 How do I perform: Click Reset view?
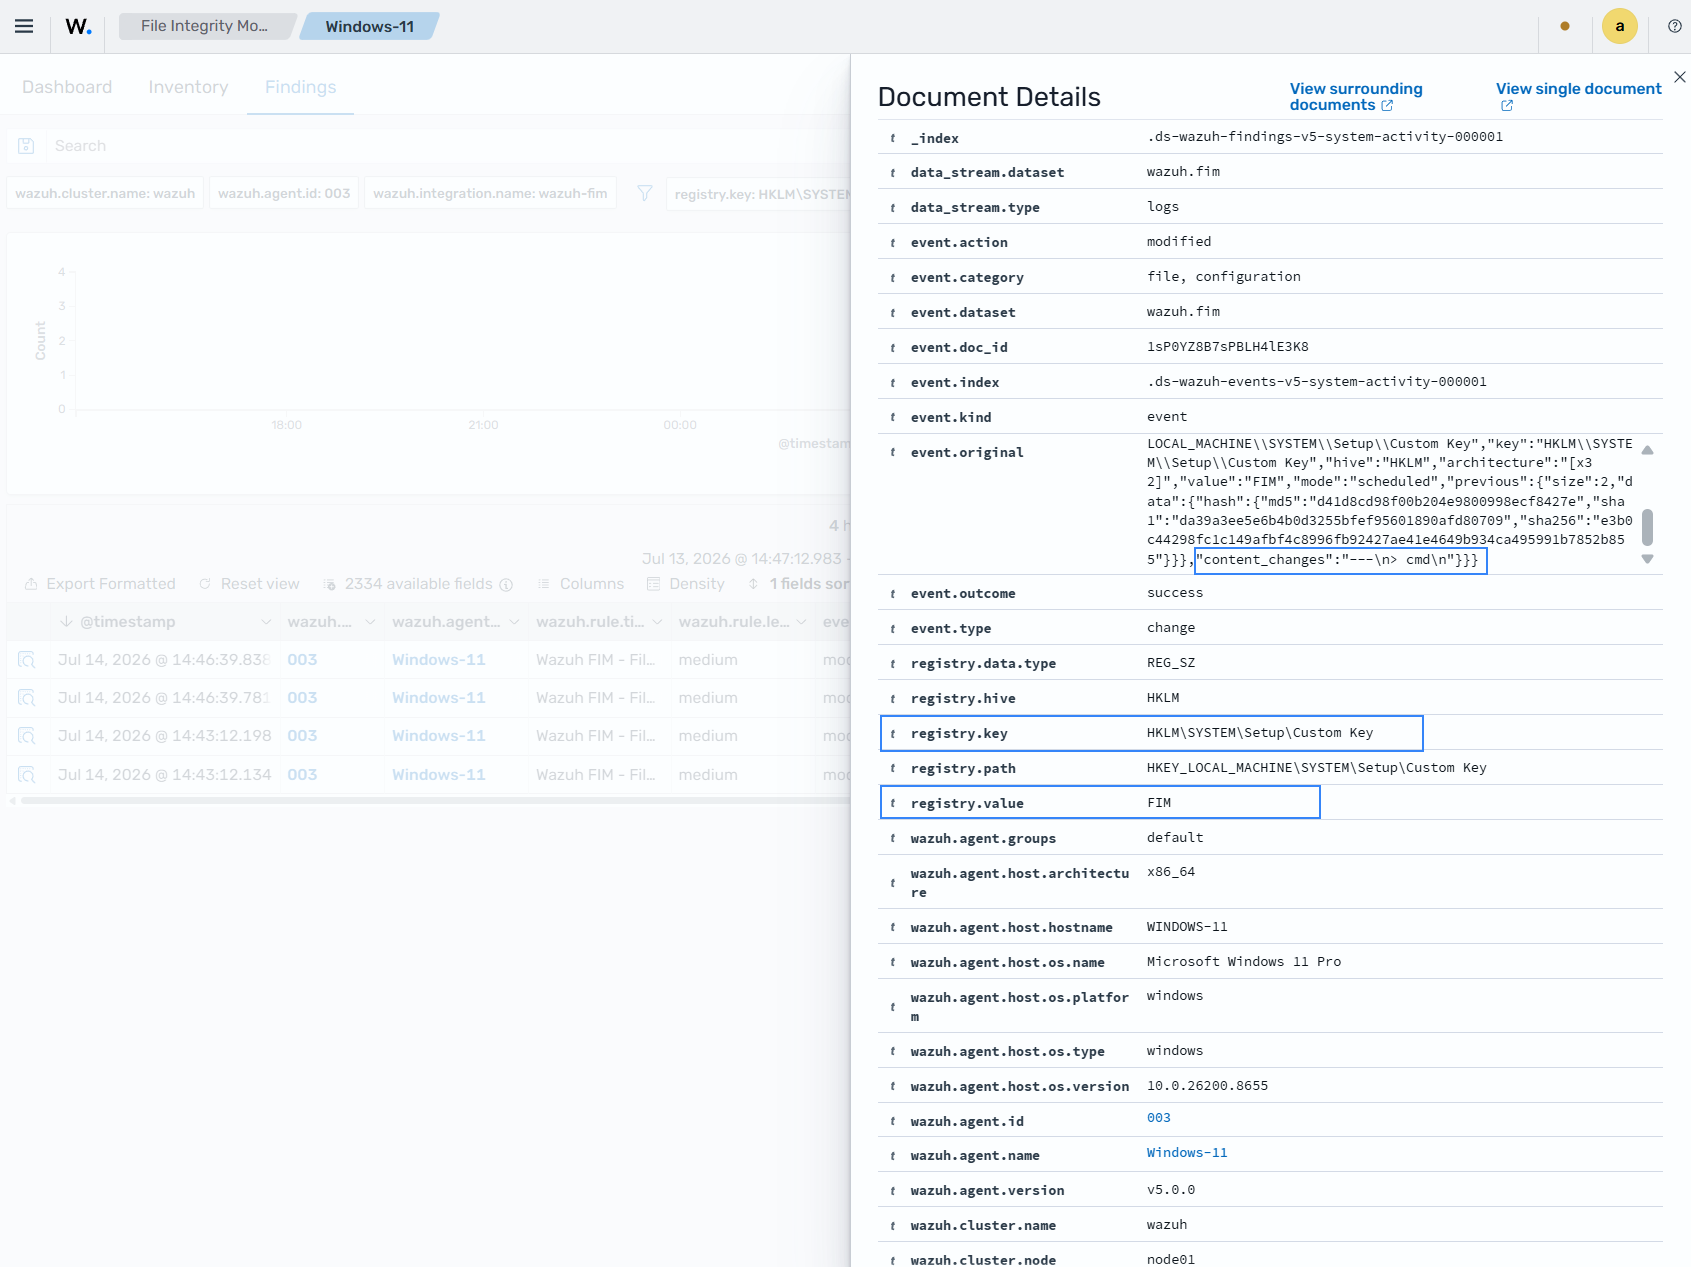pyautogui.click(x=249, y=584)
